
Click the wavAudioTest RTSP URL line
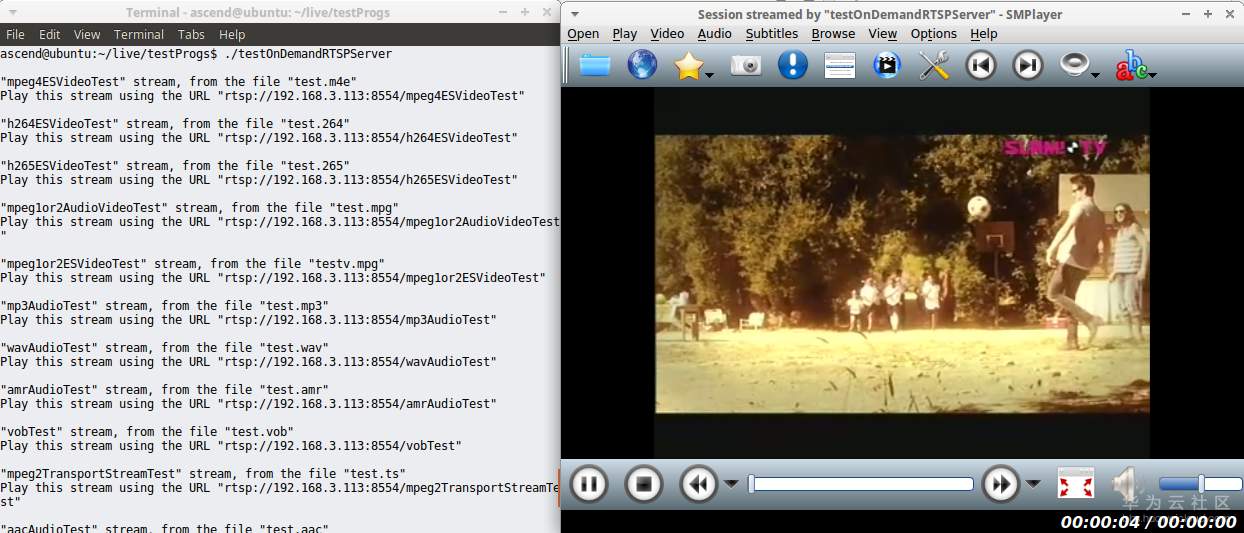[248, 362]
